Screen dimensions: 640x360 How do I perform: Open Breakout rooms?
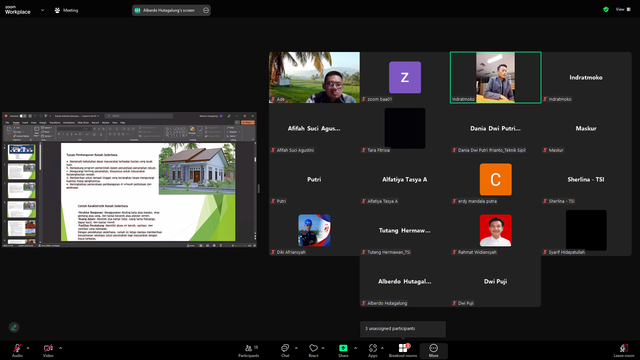[403, 350]
